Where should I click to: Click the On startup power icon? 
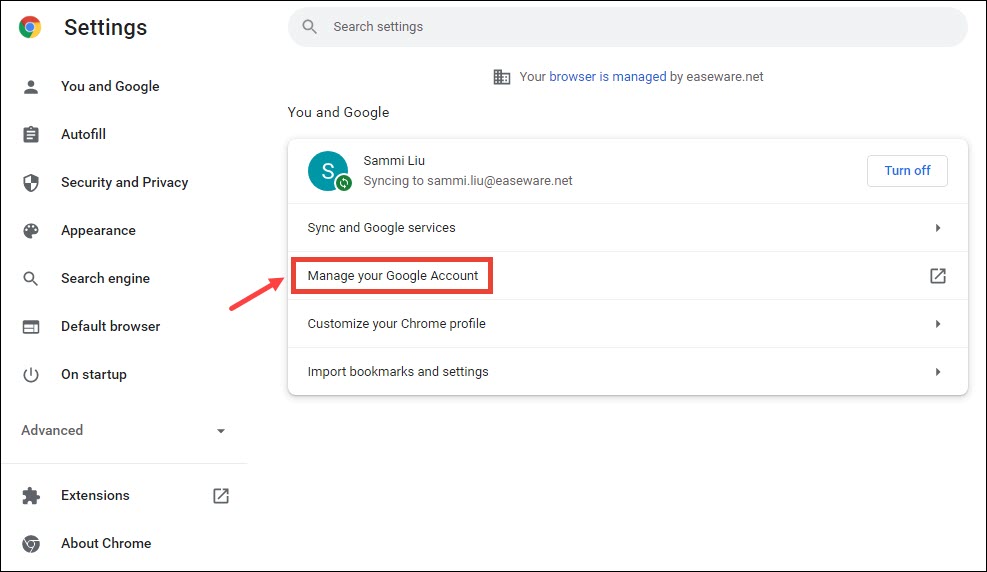tap(31, 375)
